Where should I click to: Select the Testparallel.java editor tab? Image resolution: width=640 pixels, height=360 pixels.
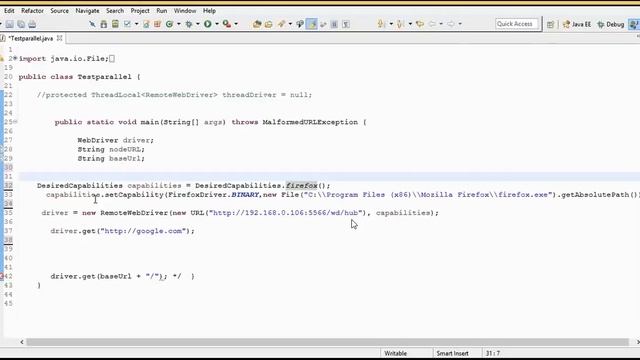(x=31, y=38)
